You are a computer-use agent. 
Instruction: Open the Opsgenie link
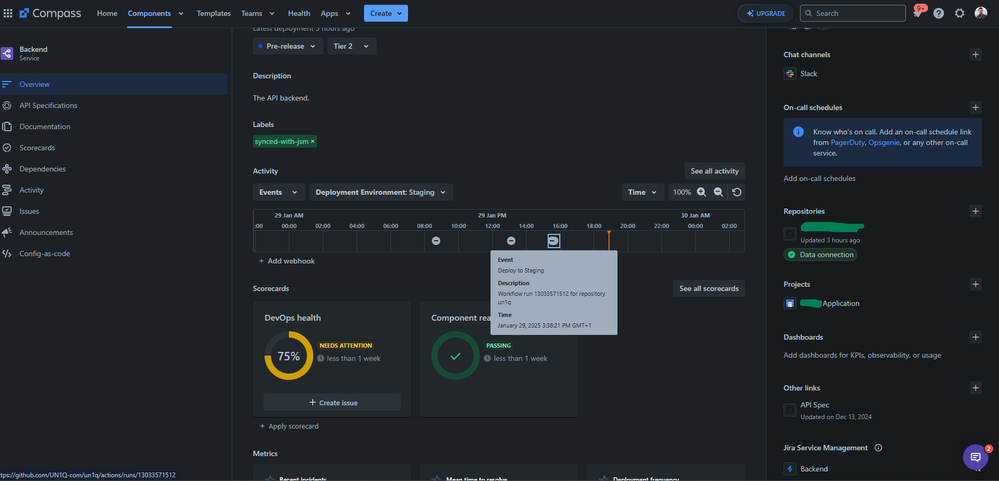pos(884,143)
